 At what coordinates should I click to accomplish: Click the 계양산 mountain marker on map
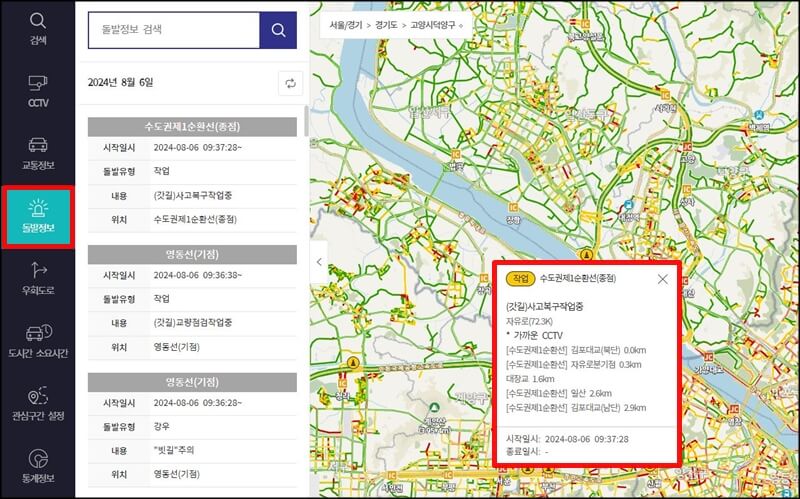[434, 408]
